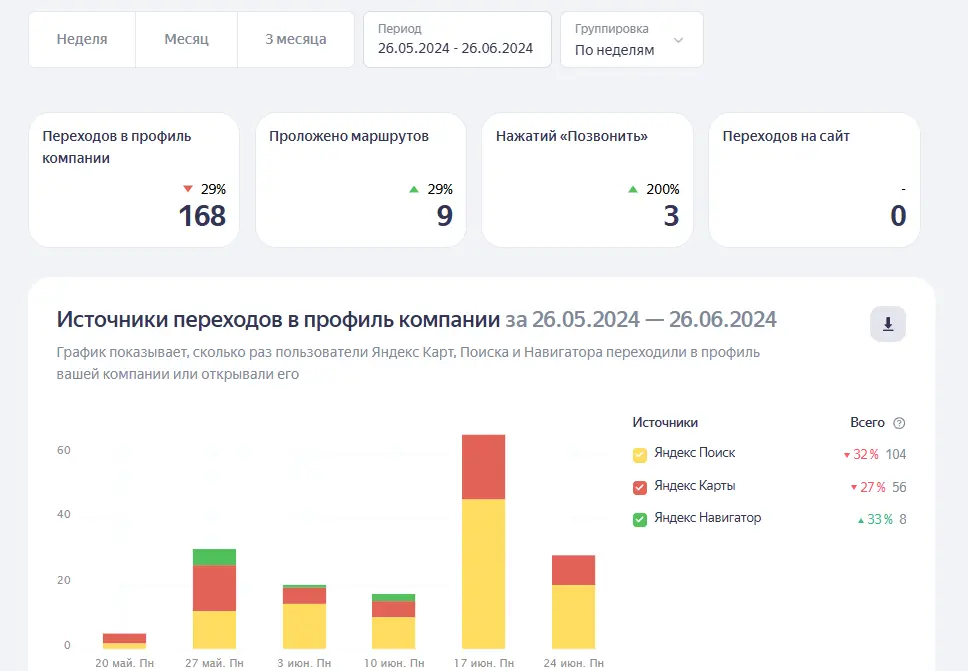Click the 27% decrease for Яндекс Карты
Image resolution: width=968 pixels, height=671 pixels.
[868, 487]
